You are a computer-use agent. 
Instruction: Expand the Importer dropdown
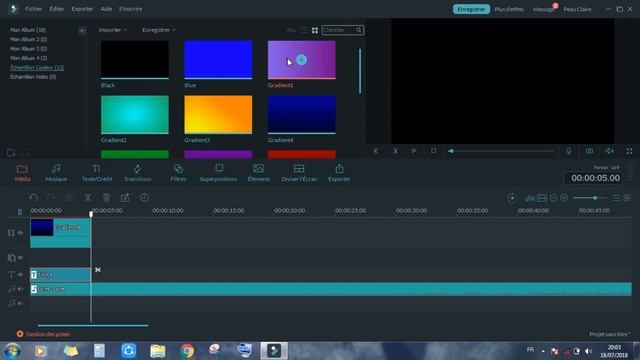(x=113, y=30)
